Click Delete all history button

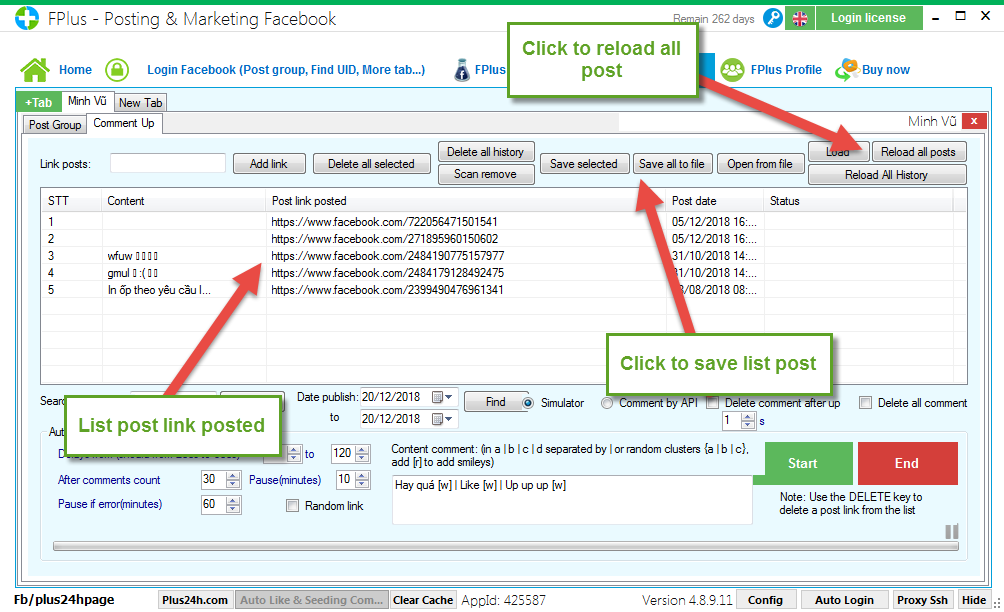(x=485, y=152)
